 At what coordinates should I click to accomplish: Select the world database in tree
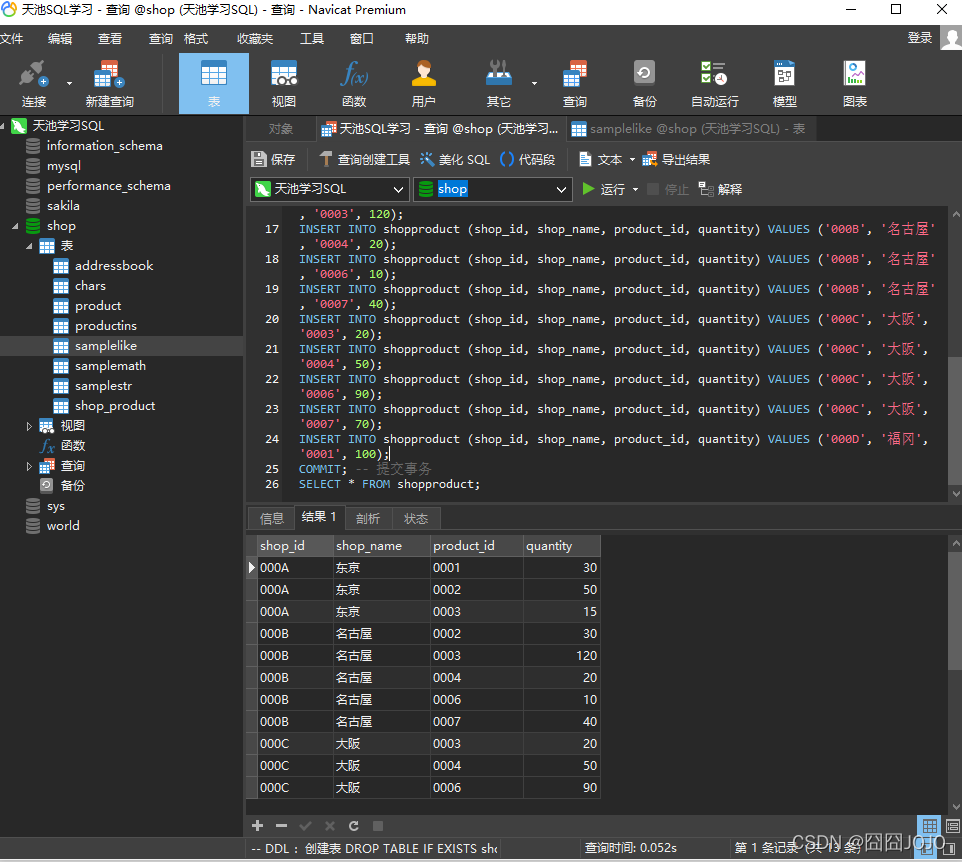pyautogui.click(x=63, y=526)
